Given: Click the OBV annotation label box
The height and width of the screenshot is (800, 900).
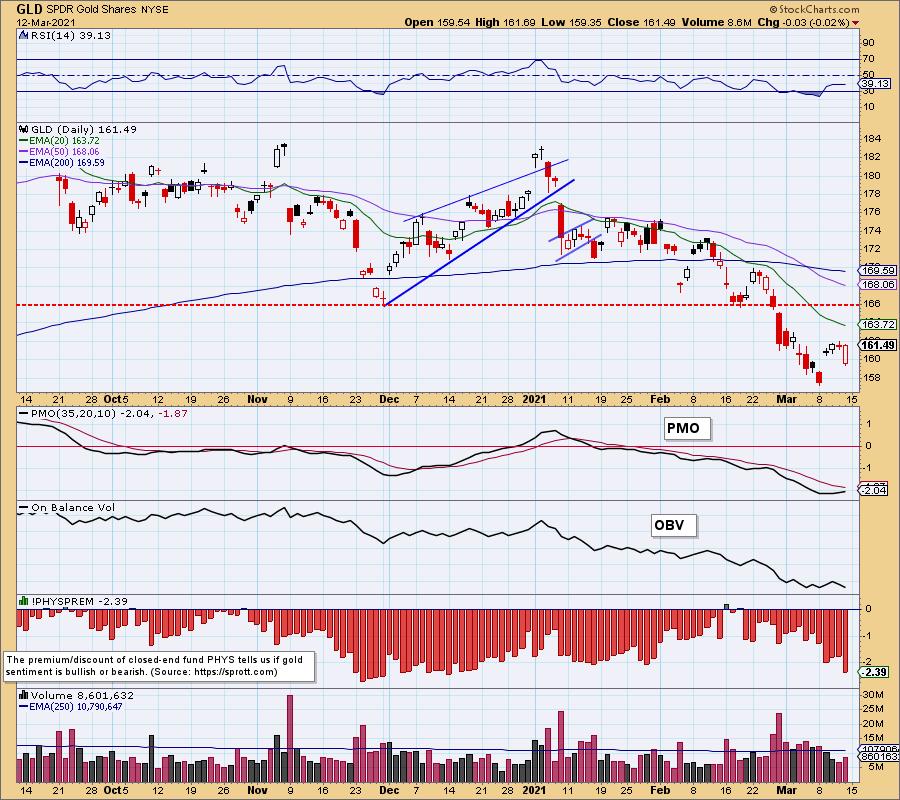Looking at the screenshot, I should pos(674,525).
